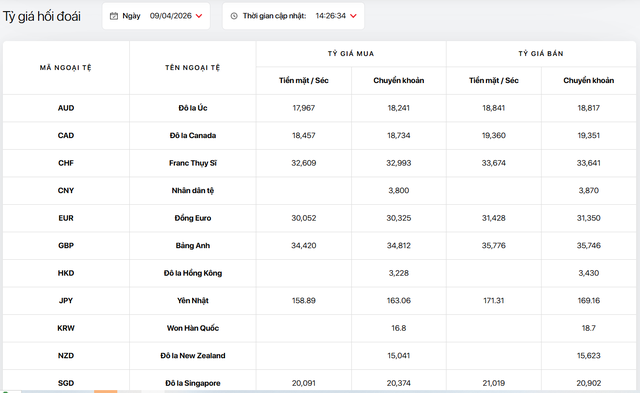The height and width of the screenshot is (393, 640).
Task: Expand the update time chevron next to 14:26:34
Action: (353, 16)
